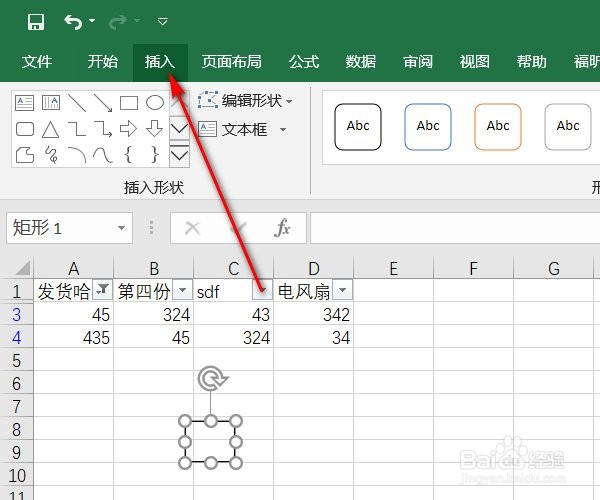Select the curve shape
Screen dimensions: 600x500
click(103, 155)
